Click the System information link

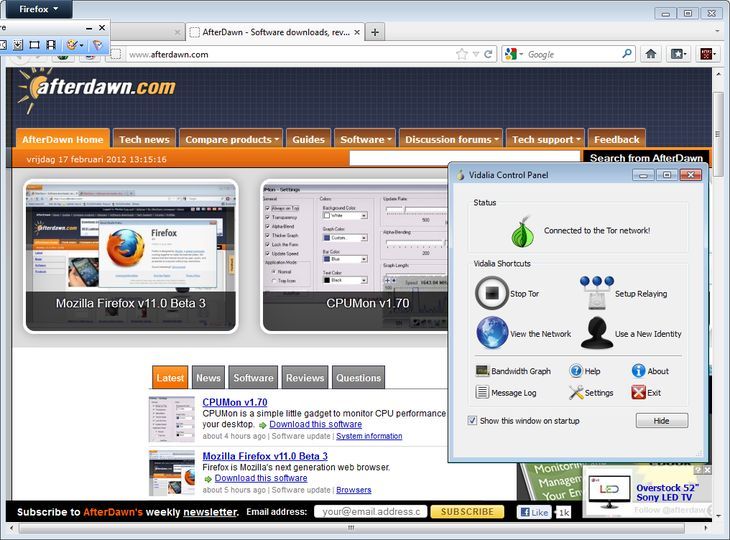[x=369, y=436]
